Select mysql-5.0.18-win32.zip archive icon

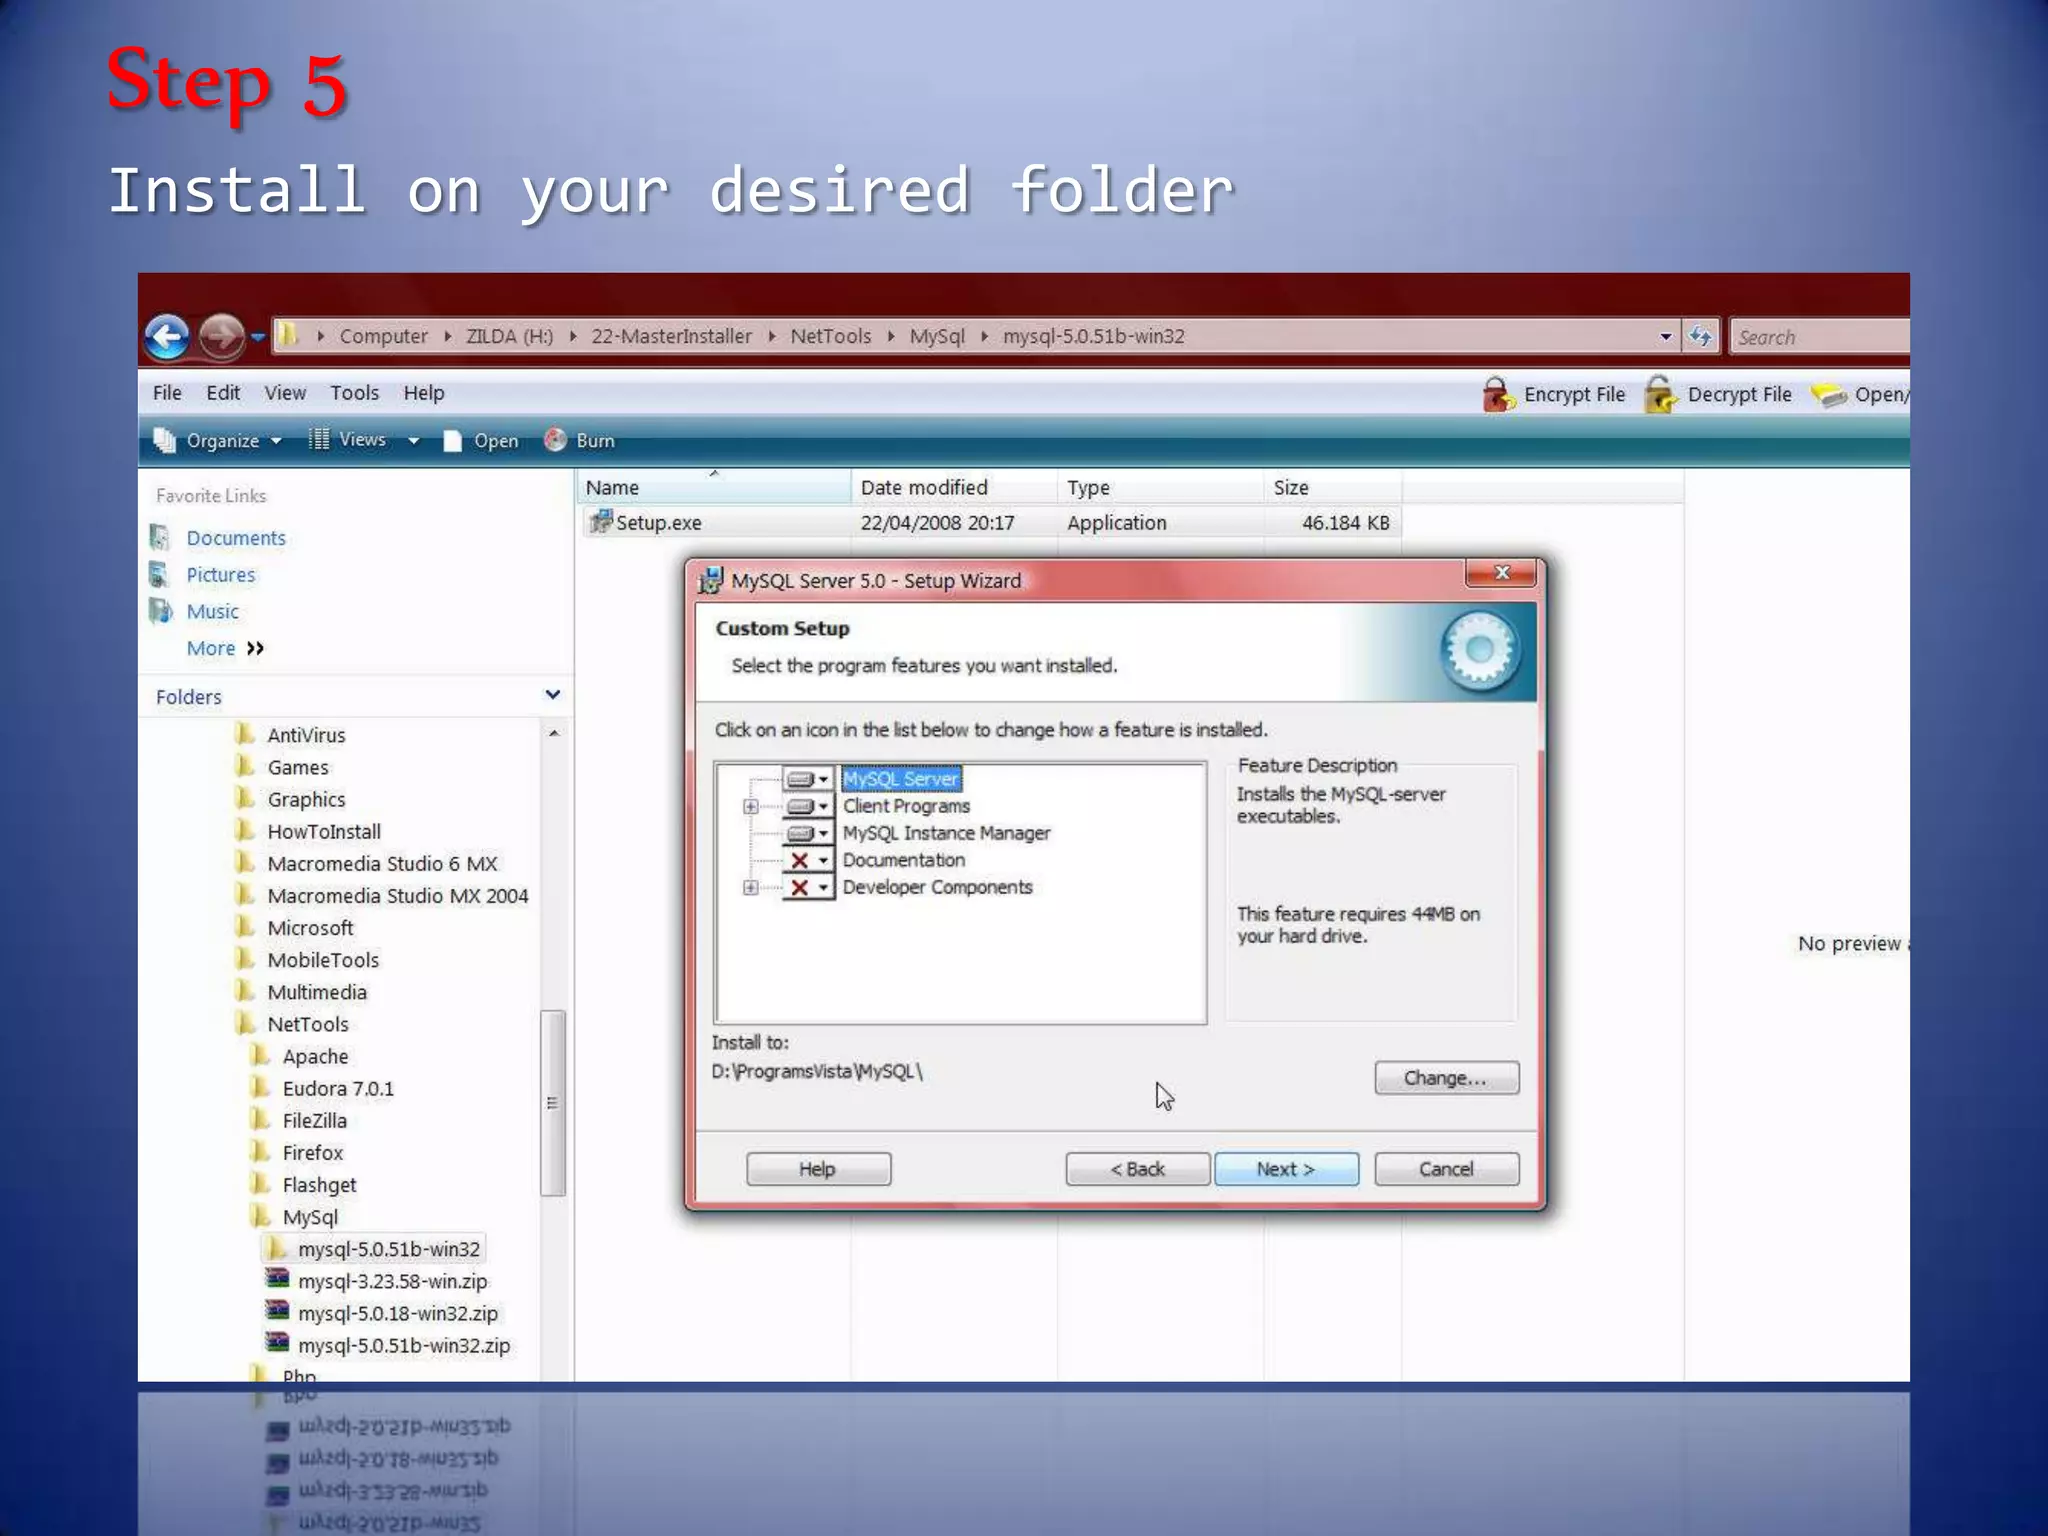pos(277,1311)
